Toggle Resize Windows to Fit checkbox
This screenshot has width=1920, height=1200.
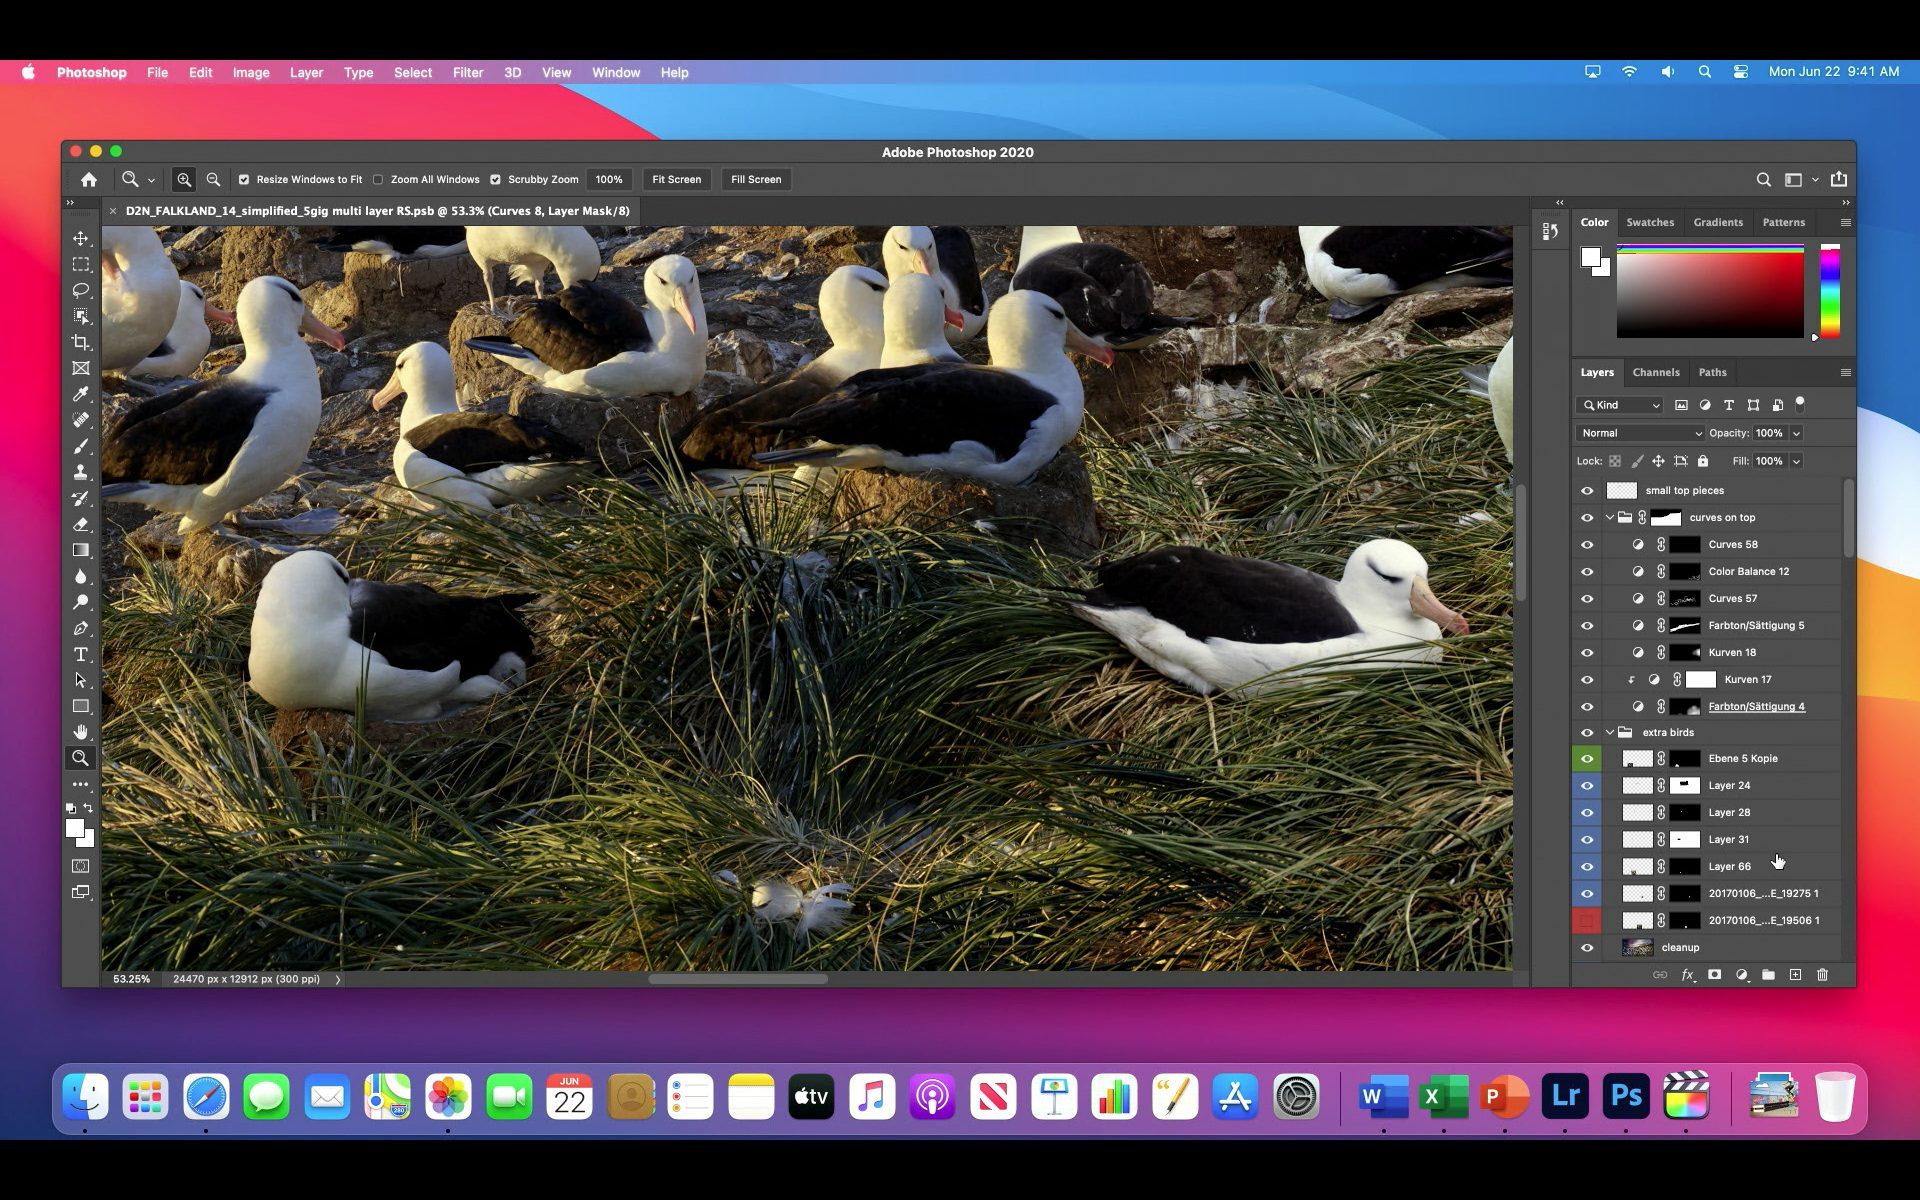pyautogui.click(x=244, y=180)
